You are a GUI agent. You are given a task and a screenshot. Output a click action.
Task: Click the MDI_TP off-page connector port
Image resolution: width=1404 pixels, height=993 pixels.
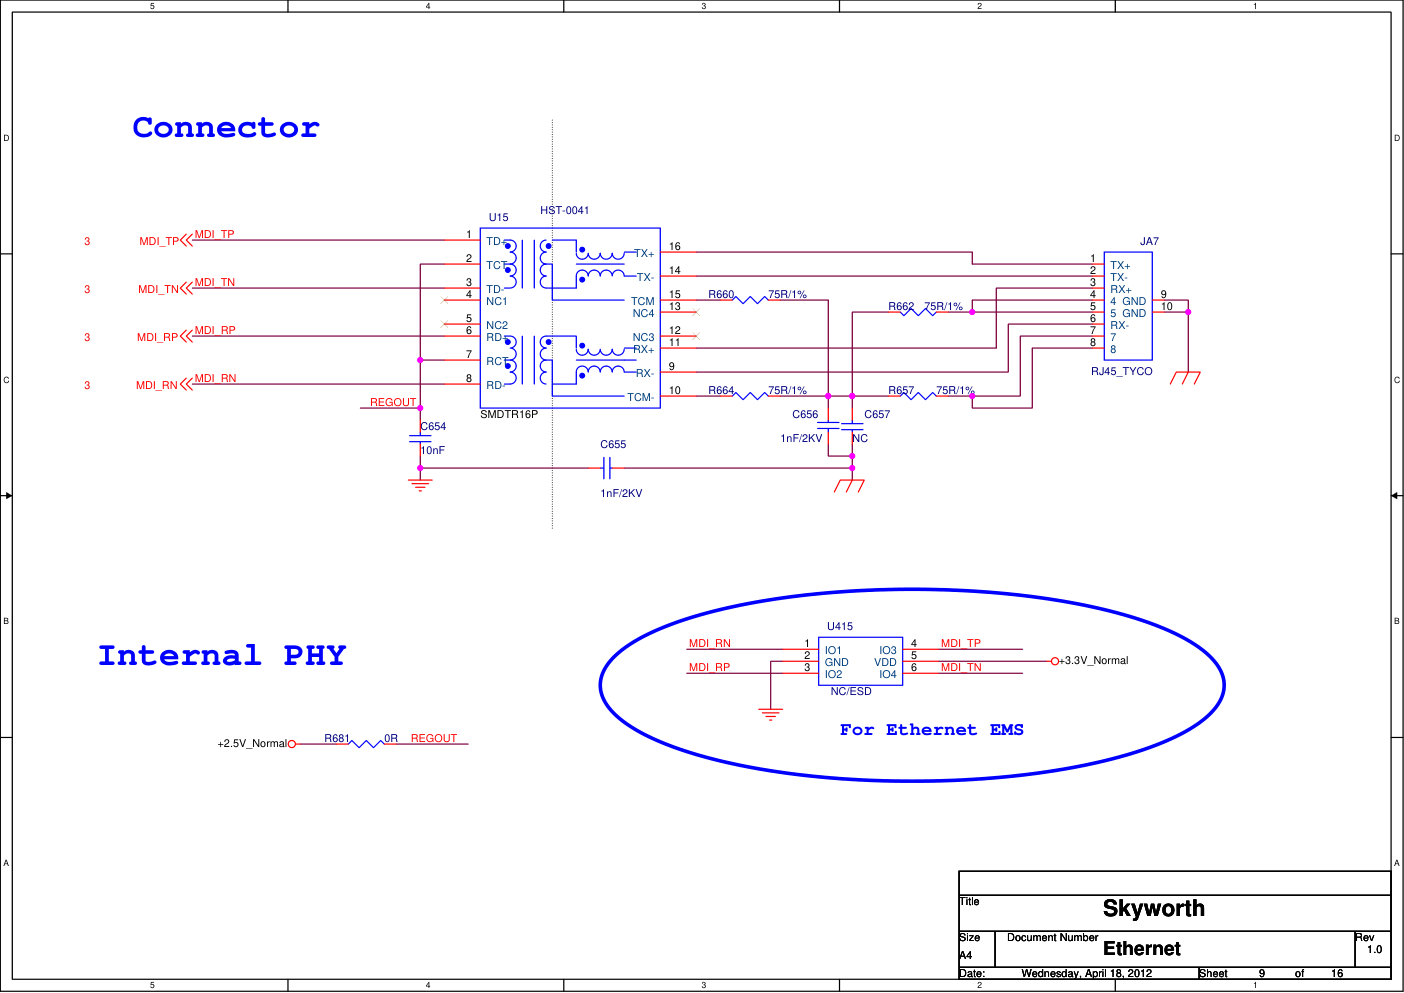tap(186, 241)
